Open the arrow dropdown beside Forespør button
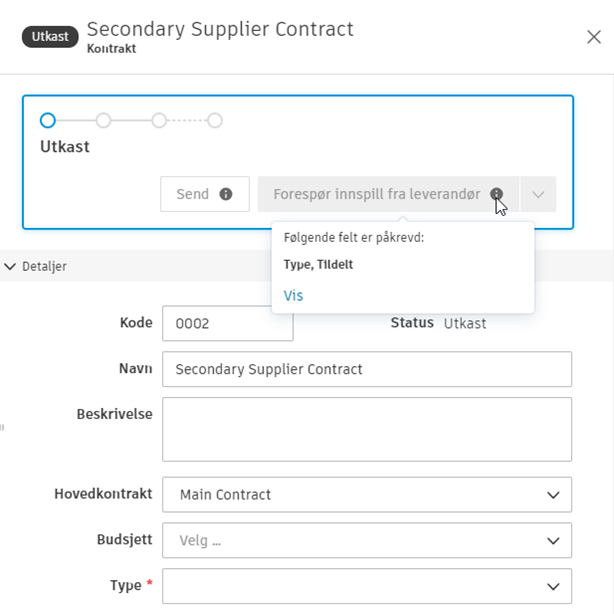Image resolution: width=614 pixels, height=614 pixels. point(538,194)
